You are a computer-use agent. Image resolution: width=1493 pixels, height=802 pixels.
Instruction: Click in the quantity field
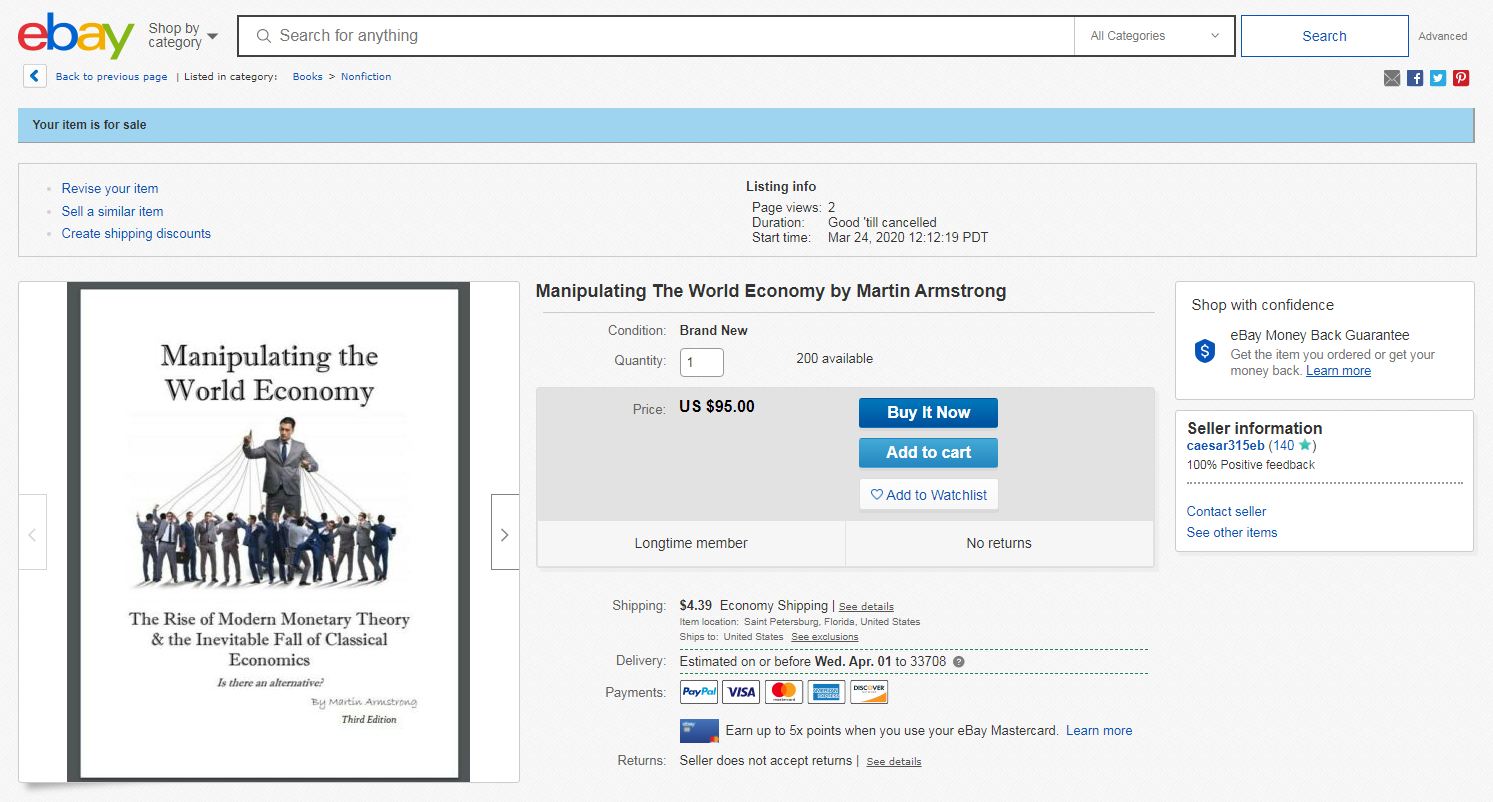click(x=701, y=361)
